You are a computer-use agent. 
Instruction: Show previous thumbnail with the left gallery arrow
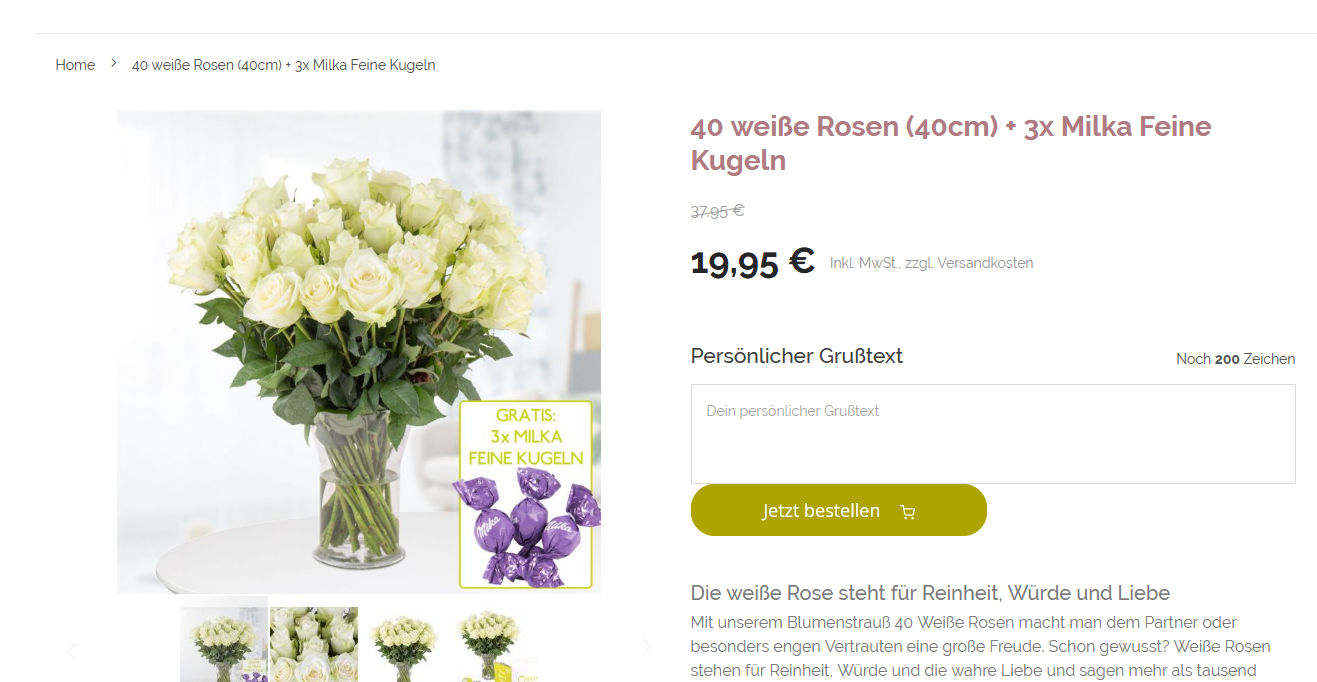tap(71, 651)
